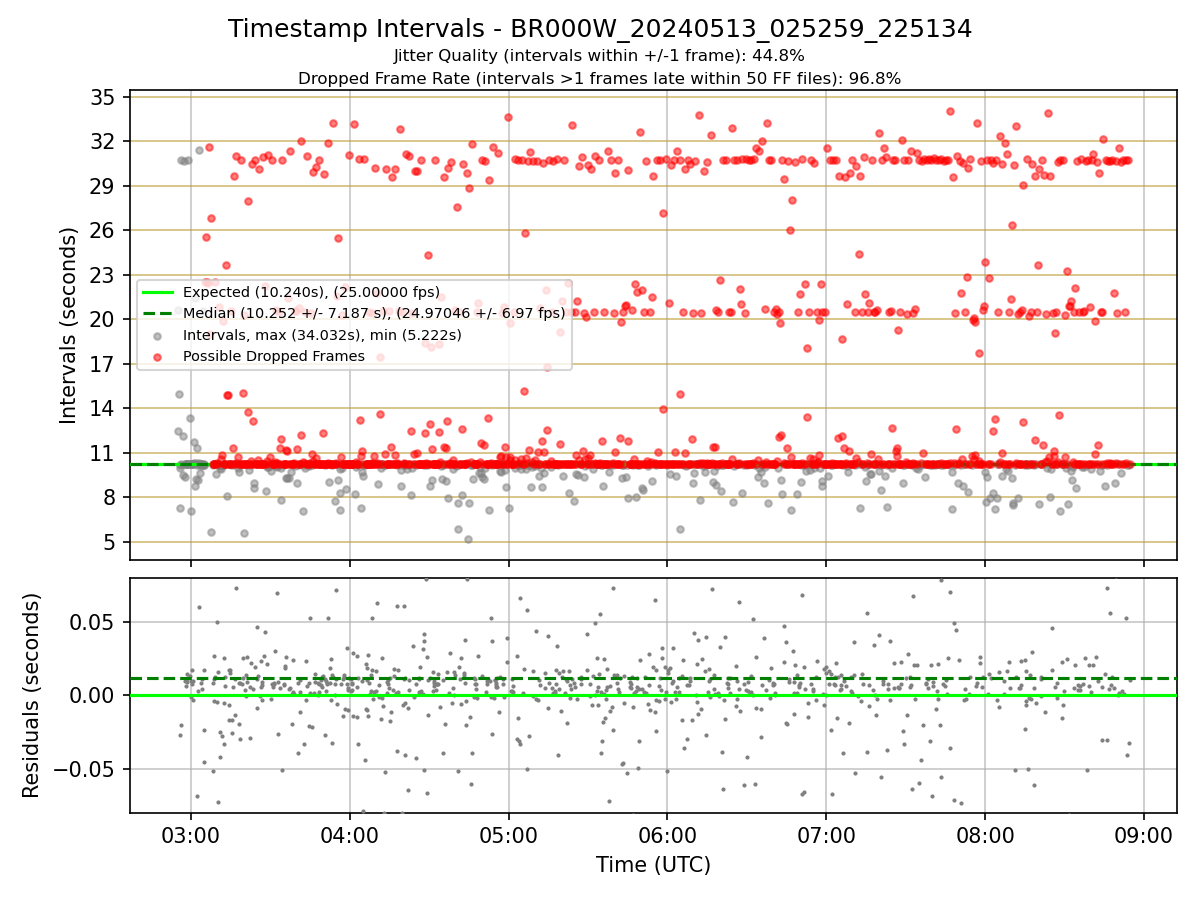Click the gray marker swatch in the legend
Screen dimensions: 1200x900
click(159, 335)
